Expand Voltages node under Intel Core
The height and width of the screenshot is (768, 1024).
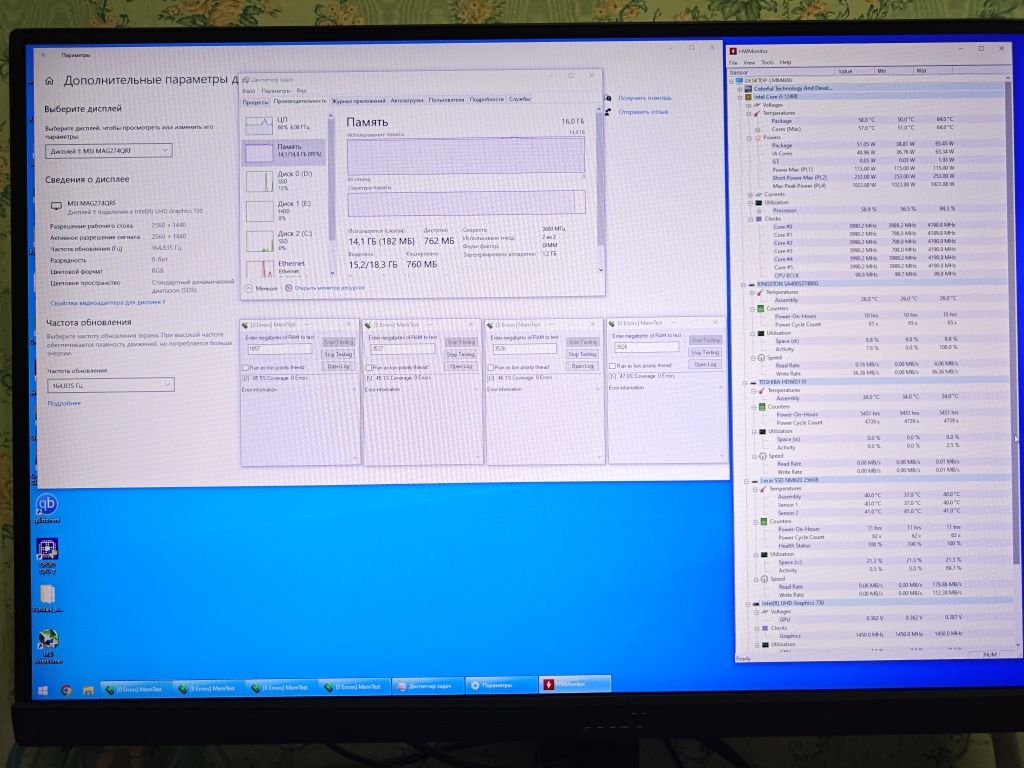pos(748,105)
